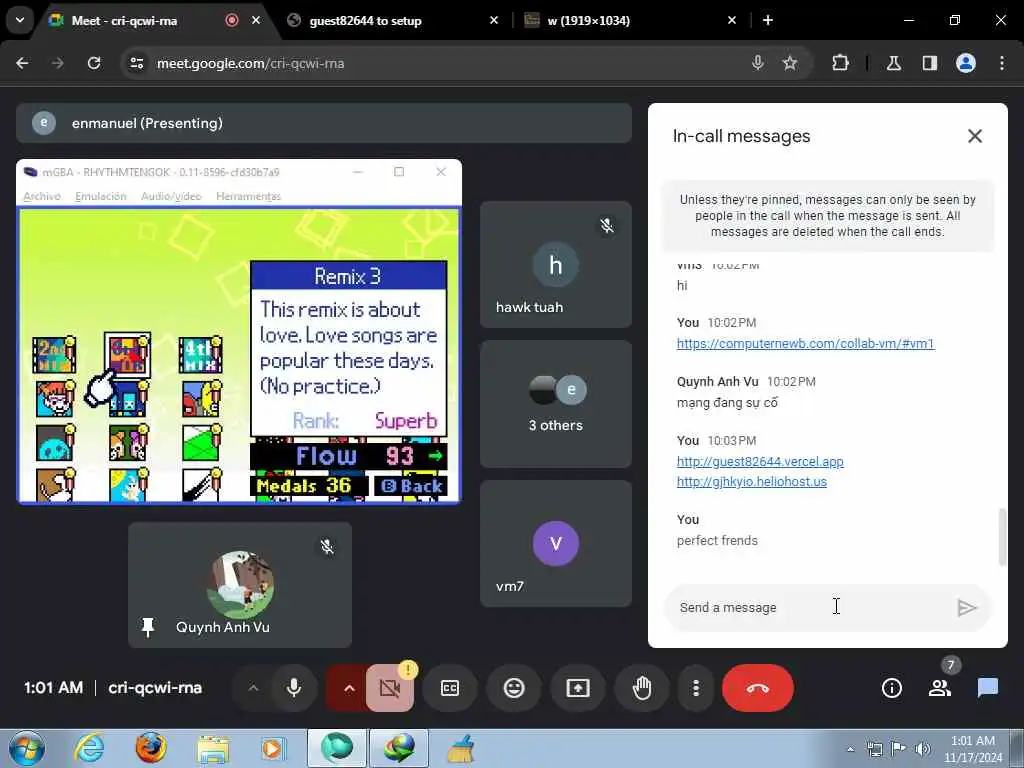The width and height of the screenshot is (1024, 768).
Task: Mute the Meet call microphone
Action: pos(294,688)
